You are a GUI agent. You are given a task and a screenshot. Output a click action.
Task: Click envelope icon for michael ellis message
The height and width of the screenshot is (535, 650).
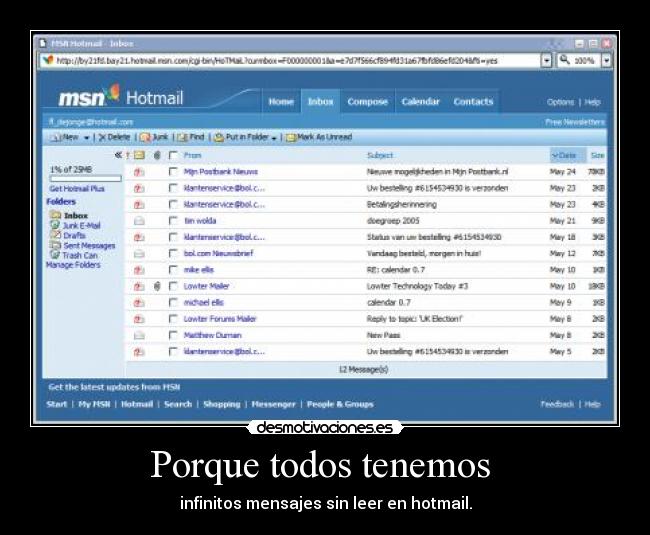point(139,303)
